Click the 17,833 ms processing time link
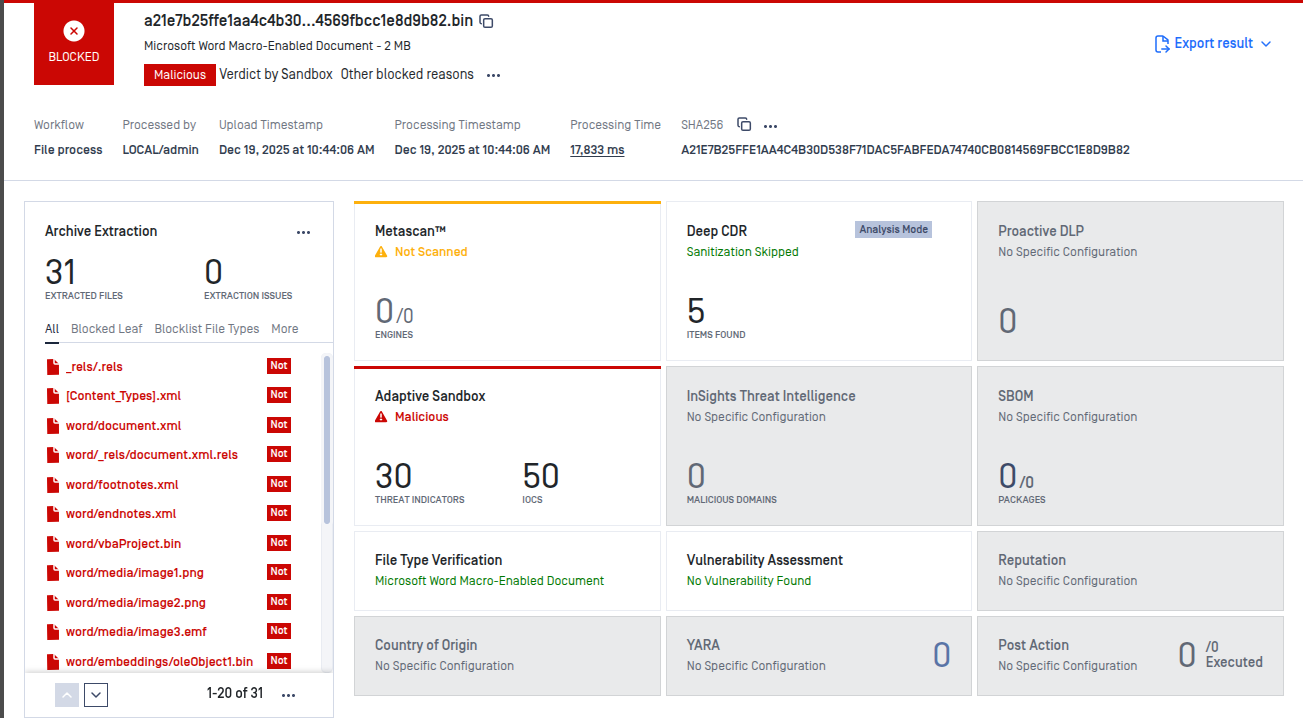 pos(597,150)
